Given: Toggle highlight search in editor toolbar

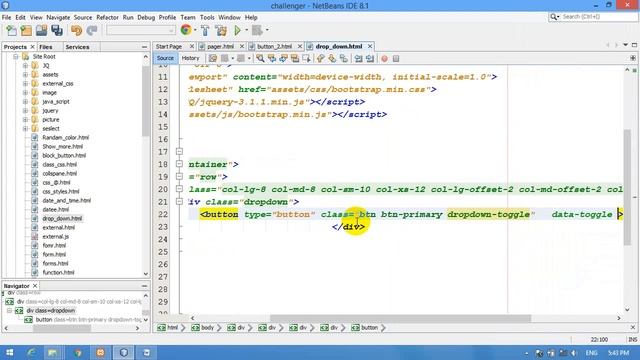Looking at the screenshot, I should (x=294, y=58).
